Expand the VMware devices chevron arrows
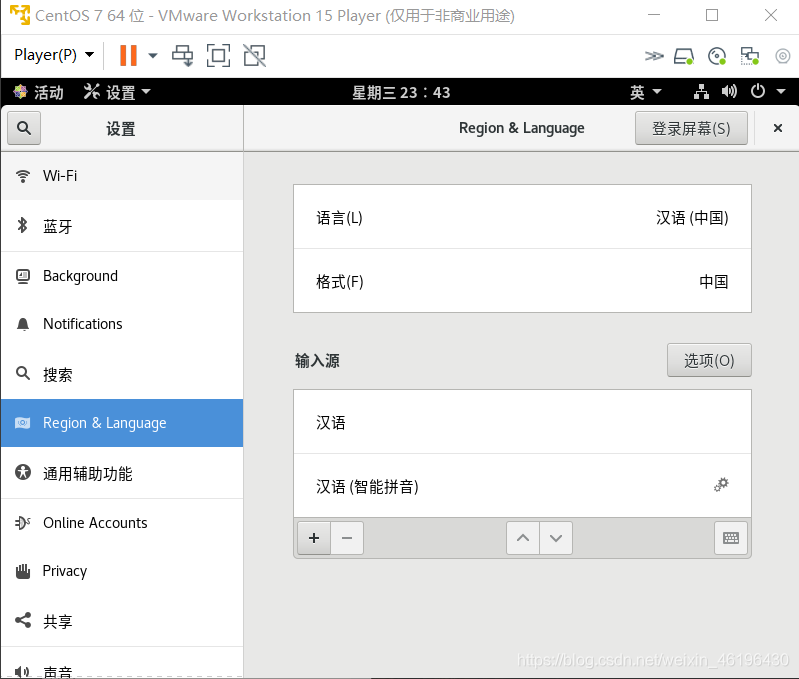Screen dimensions: 799x679 click(x=654, y=56)
